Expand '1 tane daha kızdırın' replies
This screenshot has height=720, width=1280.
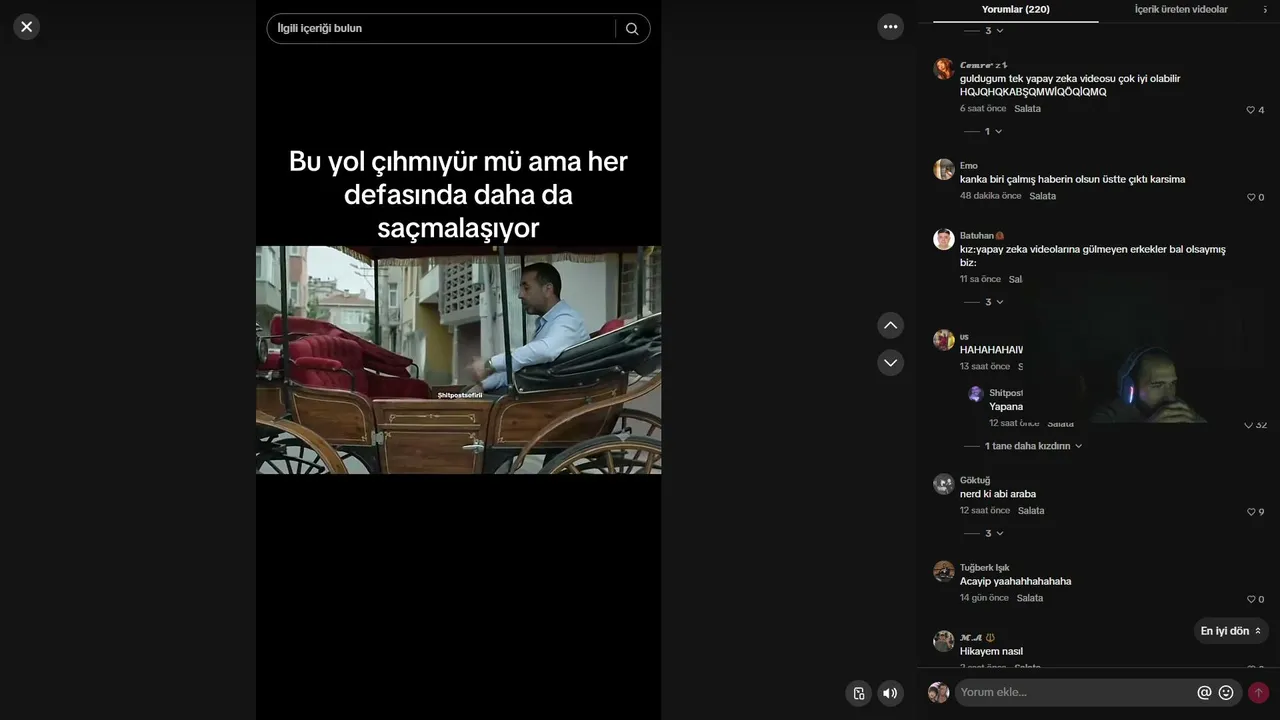[1023, 446]
